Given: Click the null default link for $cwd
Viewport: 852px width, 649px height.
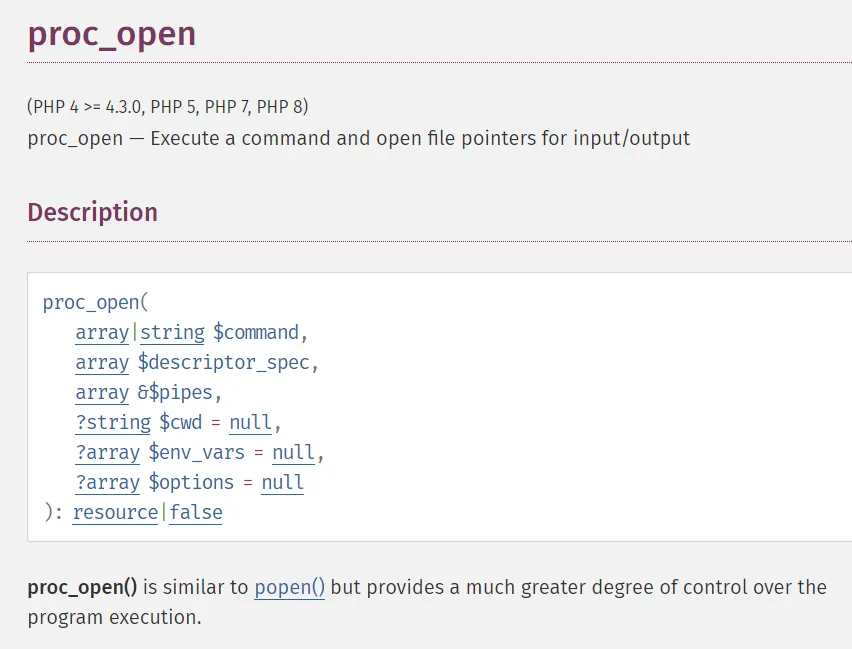Looking at the screenshot, I should (x=250, y=422).
